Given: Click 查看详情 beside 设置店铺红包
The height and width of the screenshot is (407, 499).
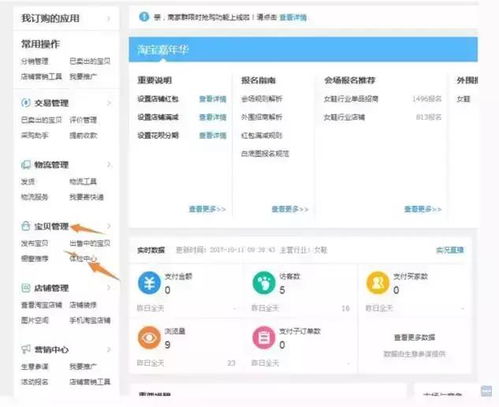Looking at the screenshot, I should pos(213,99).
